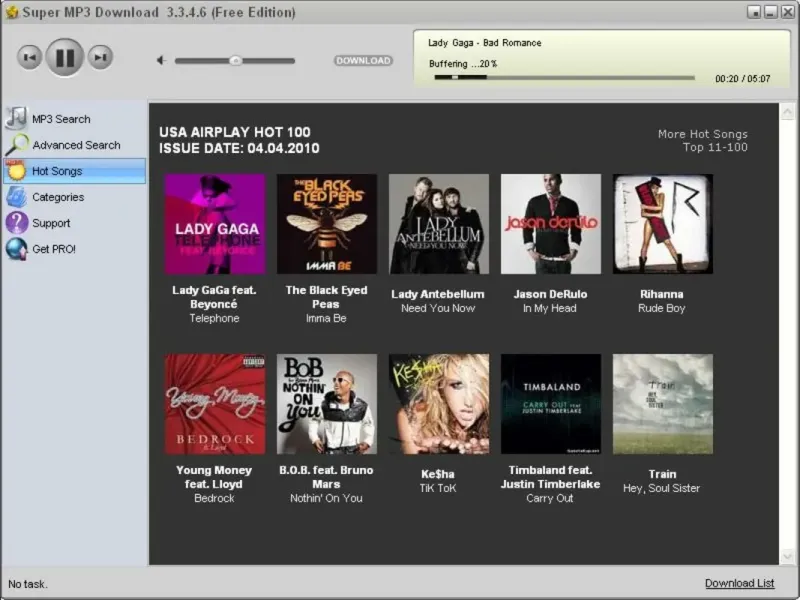
Task: Click 'Lady Gaga - Bad Romance' now-playing title
Action: (x=485, y=43)
